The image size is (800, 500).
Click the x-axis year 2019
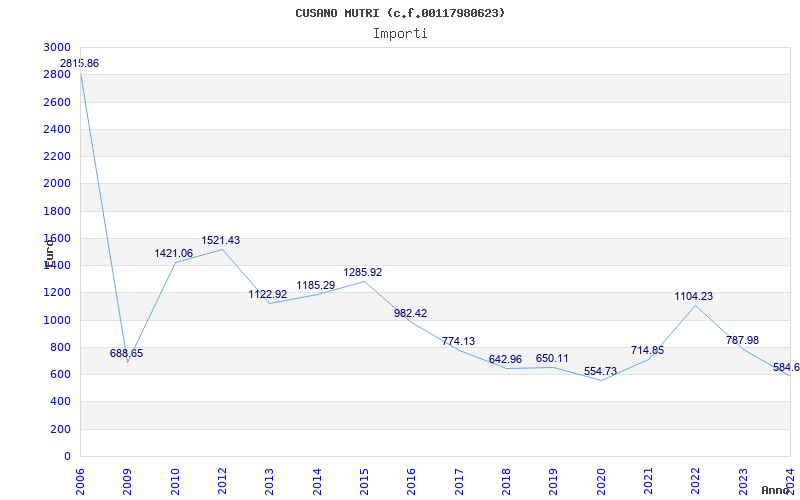554,482
